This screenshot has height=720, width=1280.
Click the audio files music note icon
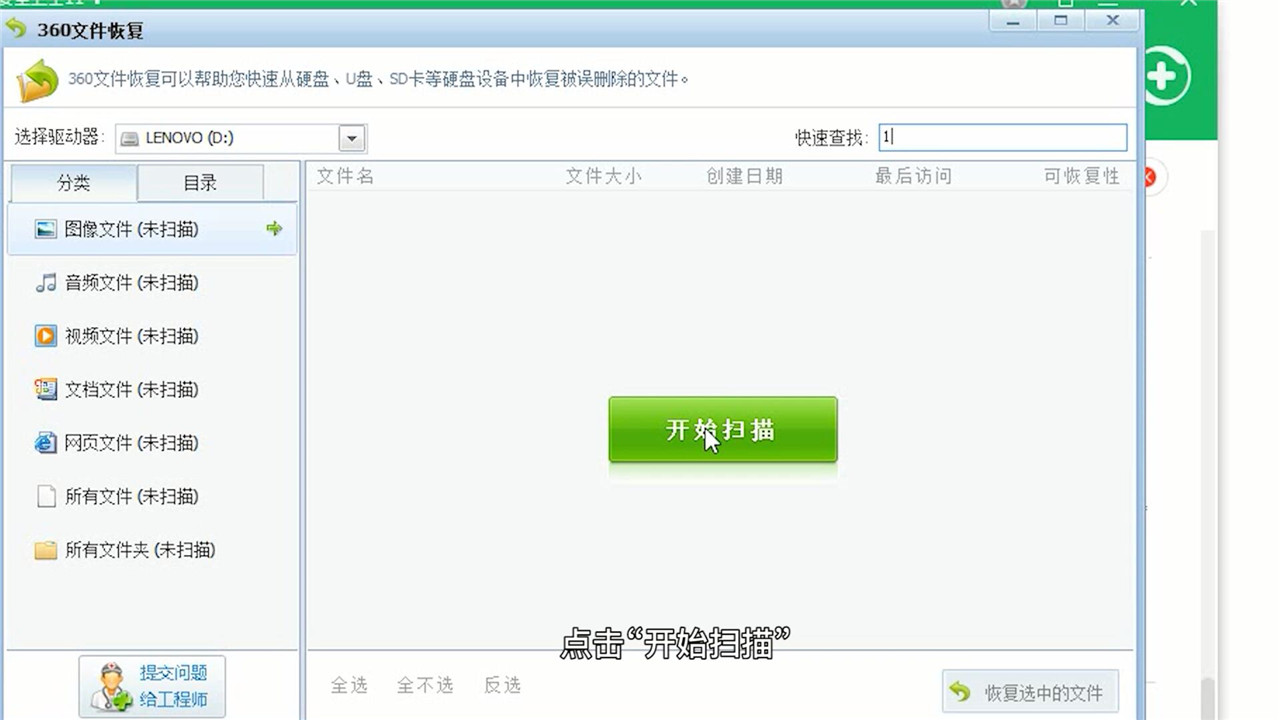coord(45,283)
